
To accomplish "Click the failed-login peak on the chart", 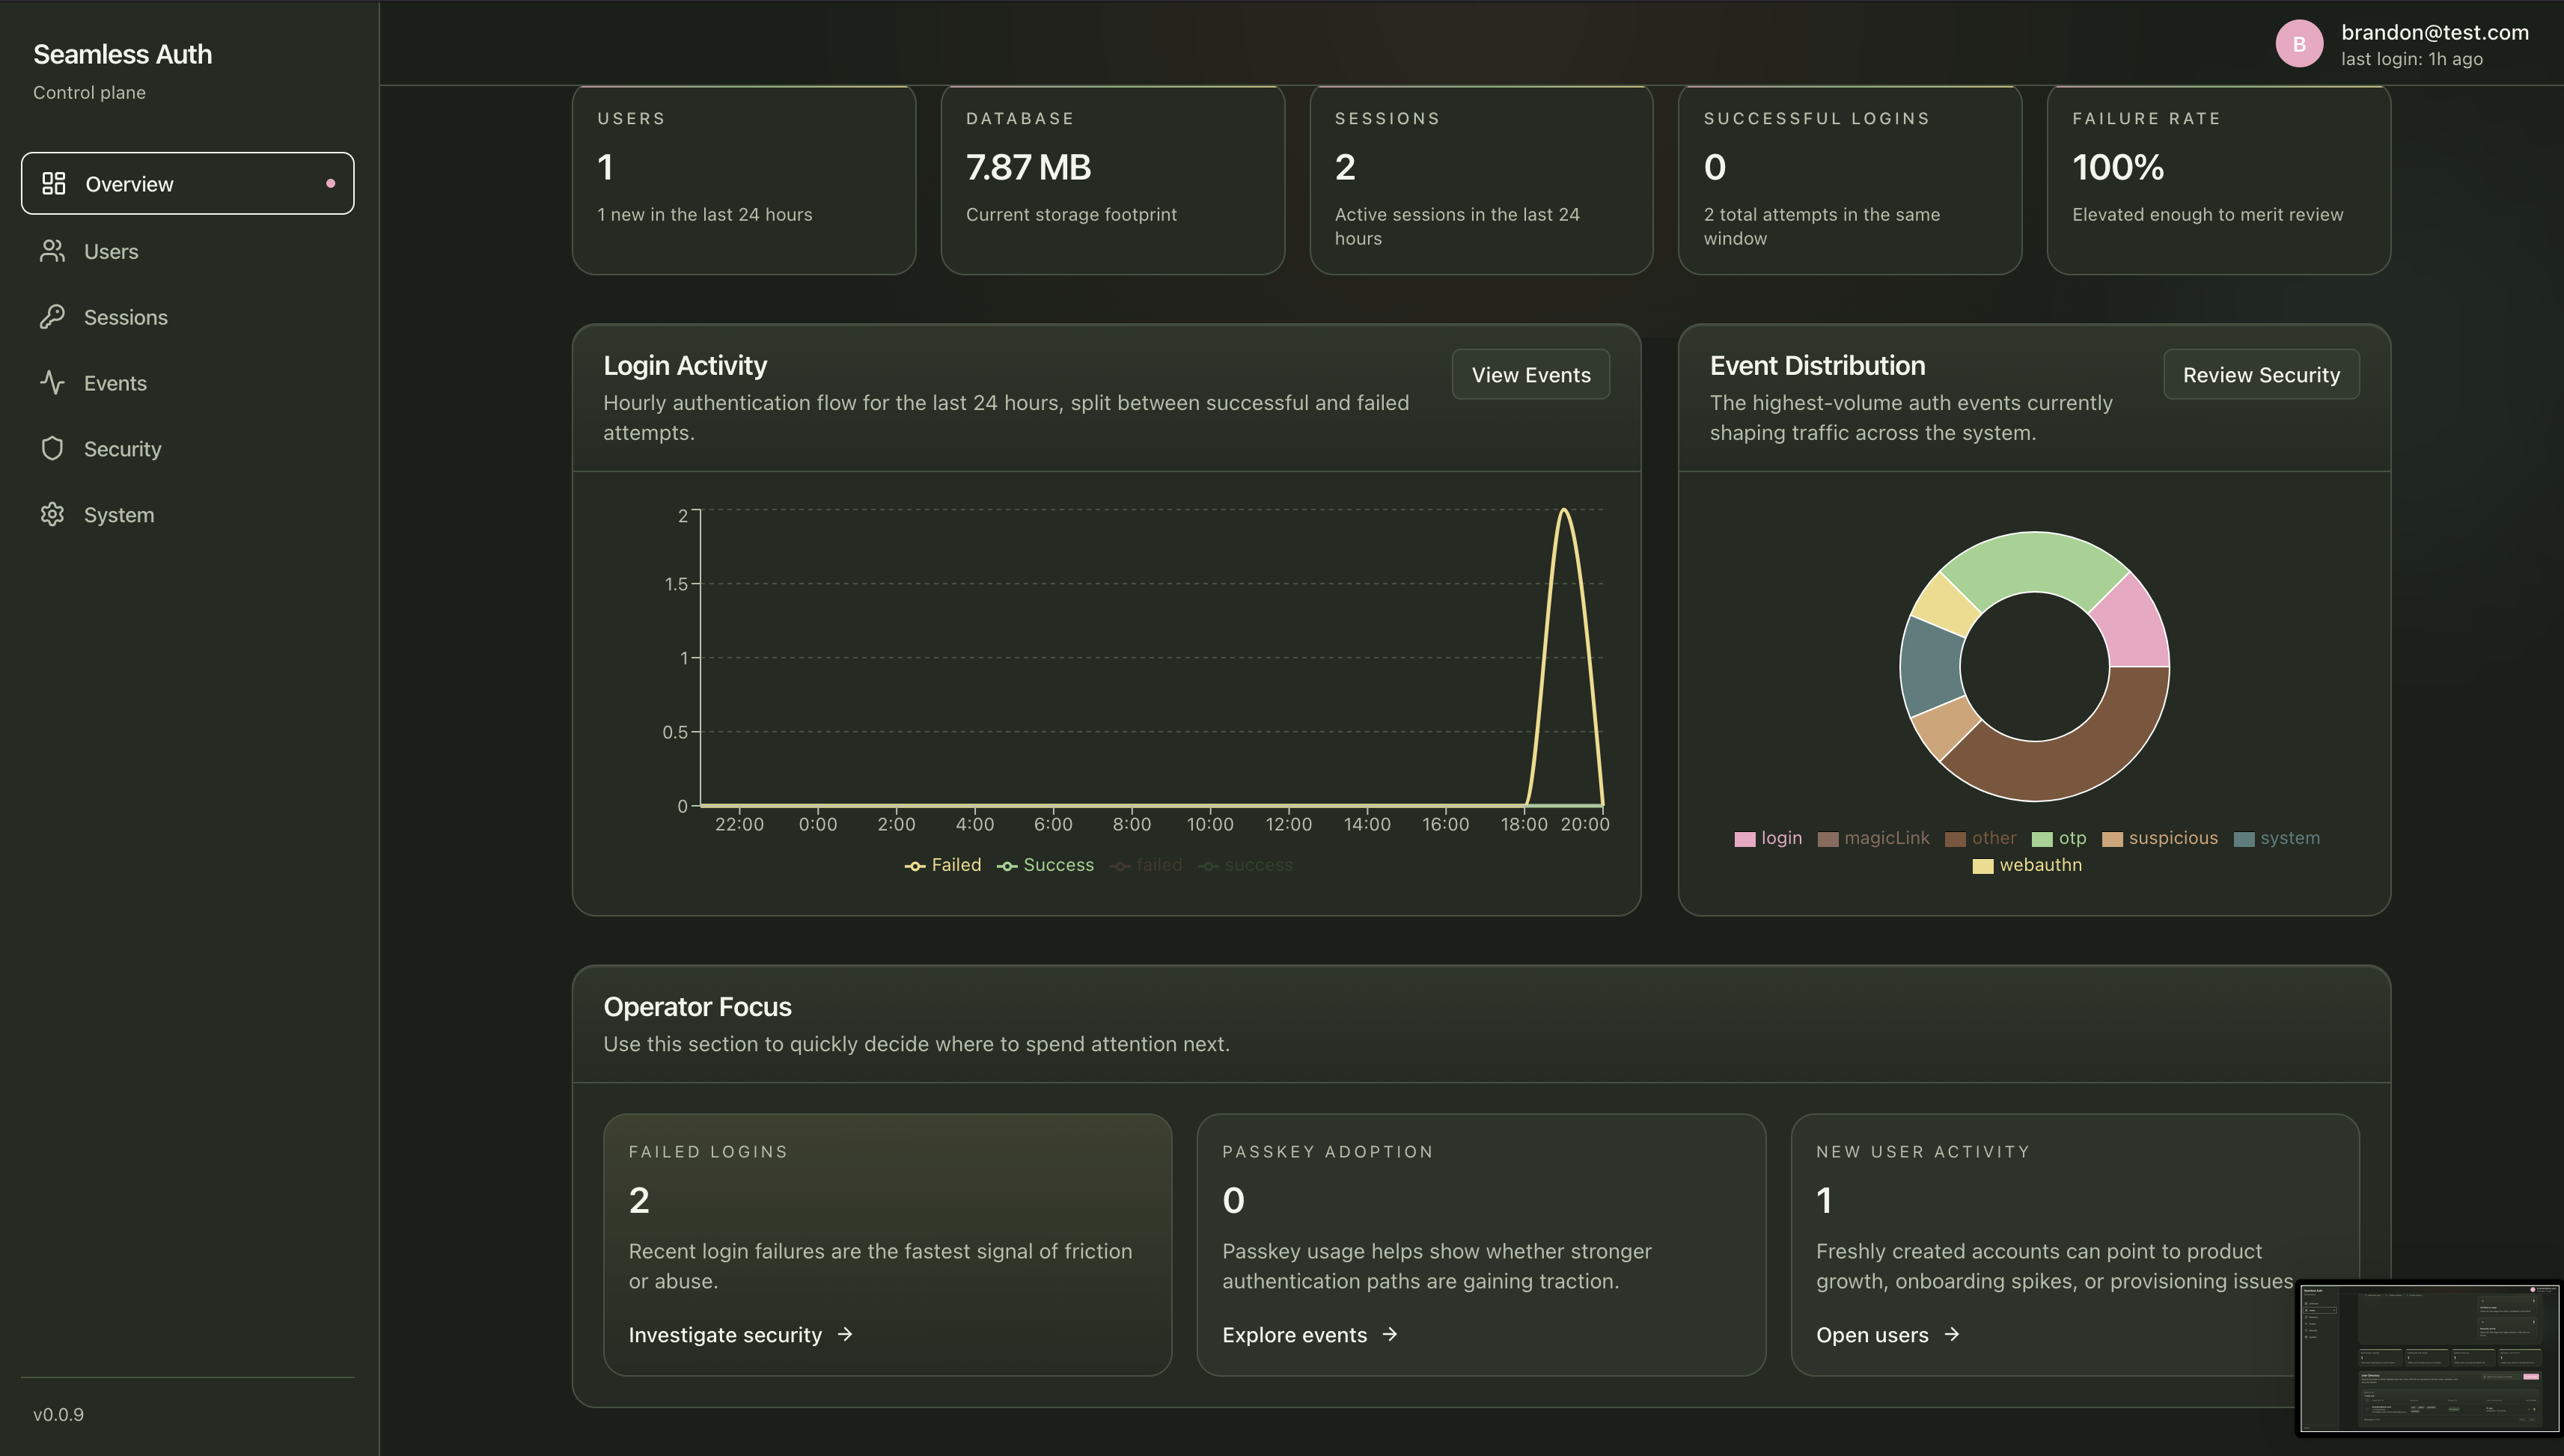I will (x=1563, y=511).
